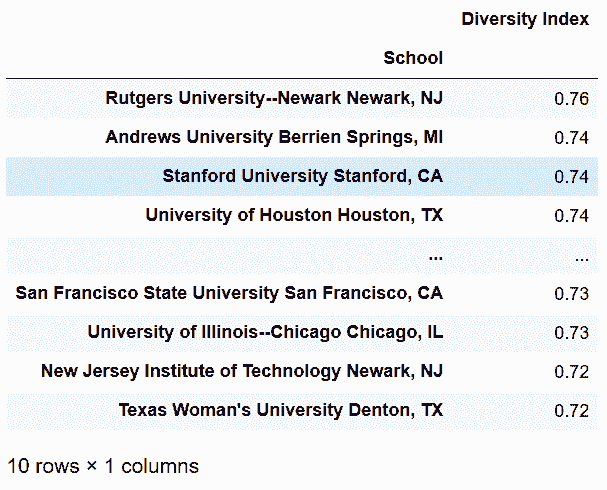This screenshot has width=607, height=490.
Task: Click New Jersey Institute's 0.72 value
Action: click(x=571, y=372)
